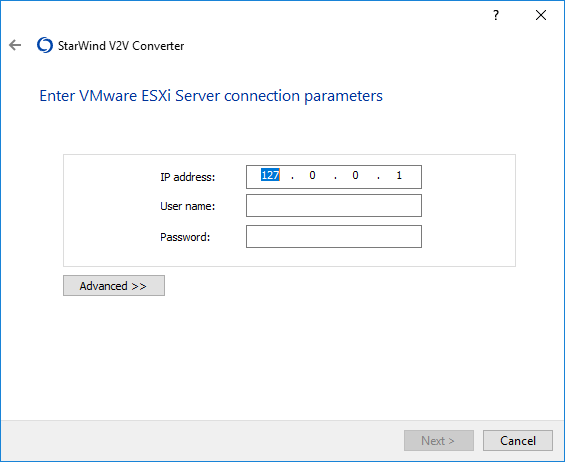Click the third IP octet 0

[x=355, y=175]
